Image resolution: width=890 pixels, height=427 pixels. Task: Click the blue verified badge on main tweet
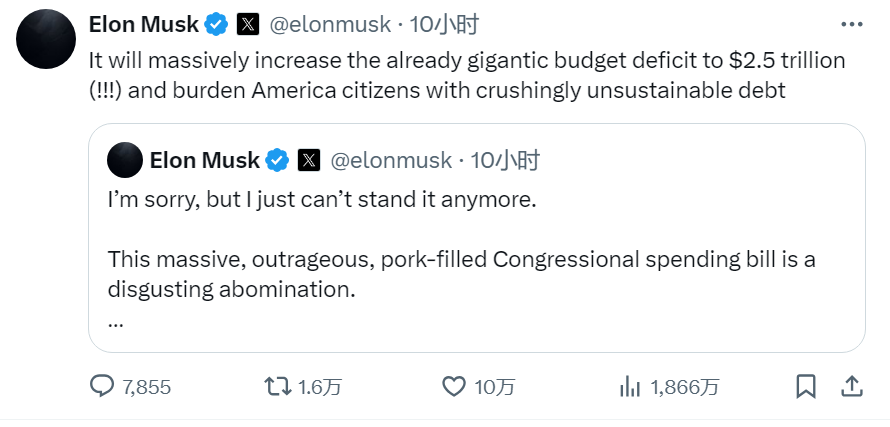click(x=216, y=24)
